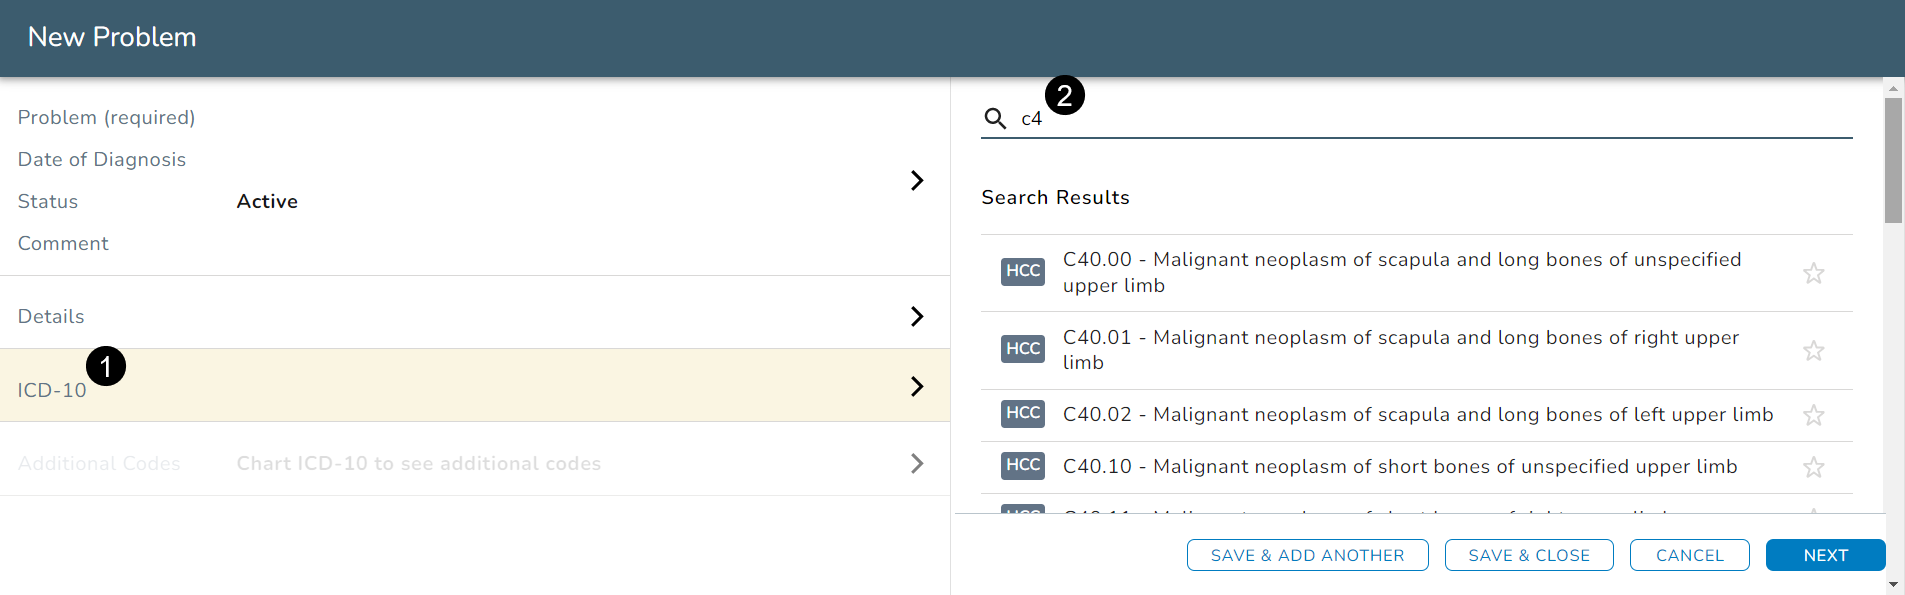Click HCC badge beside C40.01
The width and height of the screenshot is (1905, 595).
pyautogui.click(x=1022, y=349)
